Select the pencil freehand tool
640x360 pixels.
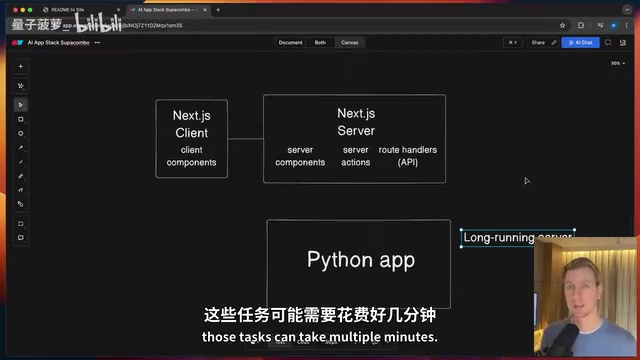pos(20,176)
